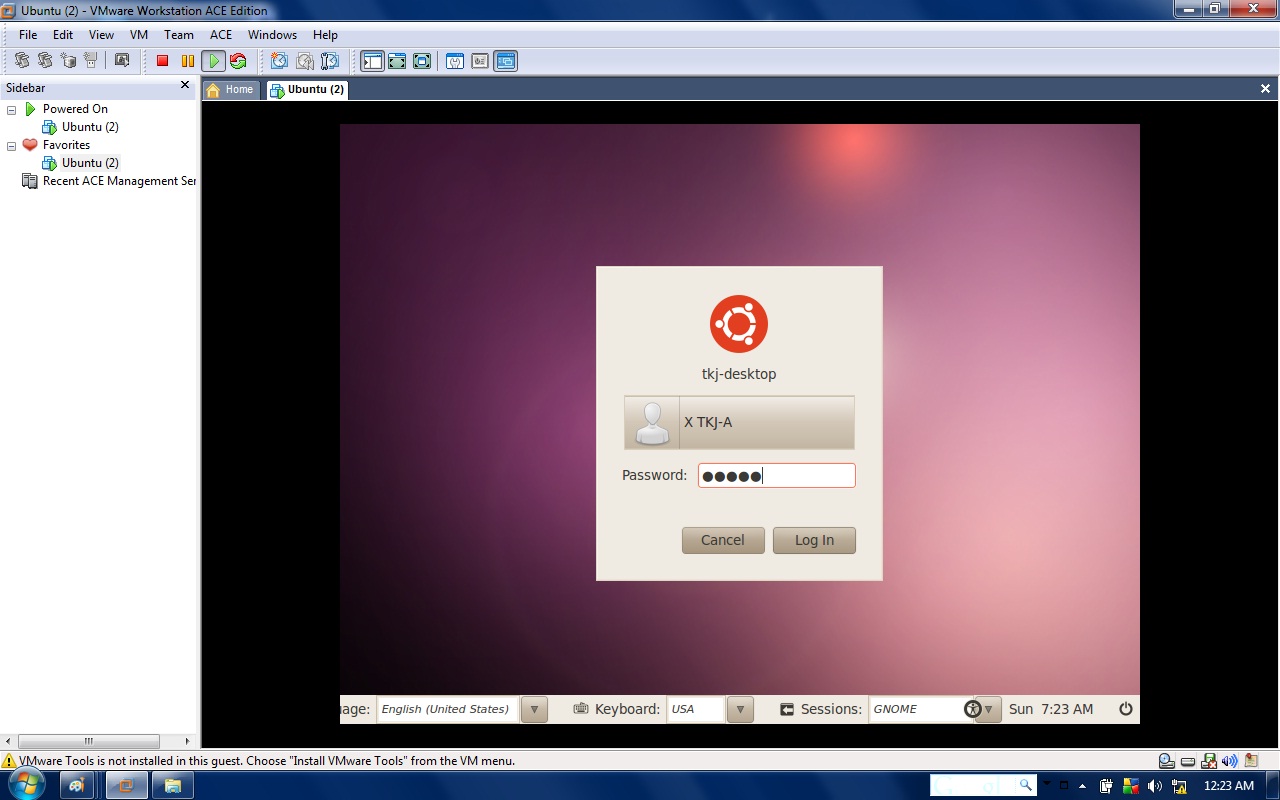Open the Team menu
This screenshot has width=1280, height=800.
click(179, 35)
